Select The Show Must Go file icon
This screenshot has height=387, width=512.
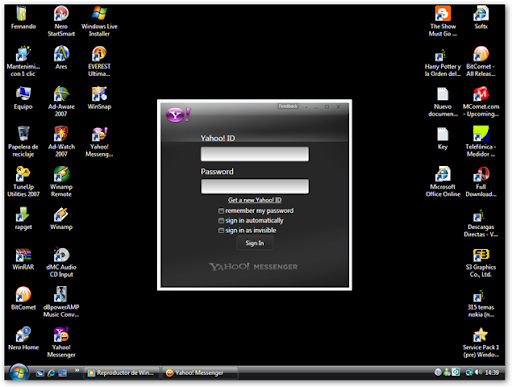pyautogui.click(x=443, y=14)
